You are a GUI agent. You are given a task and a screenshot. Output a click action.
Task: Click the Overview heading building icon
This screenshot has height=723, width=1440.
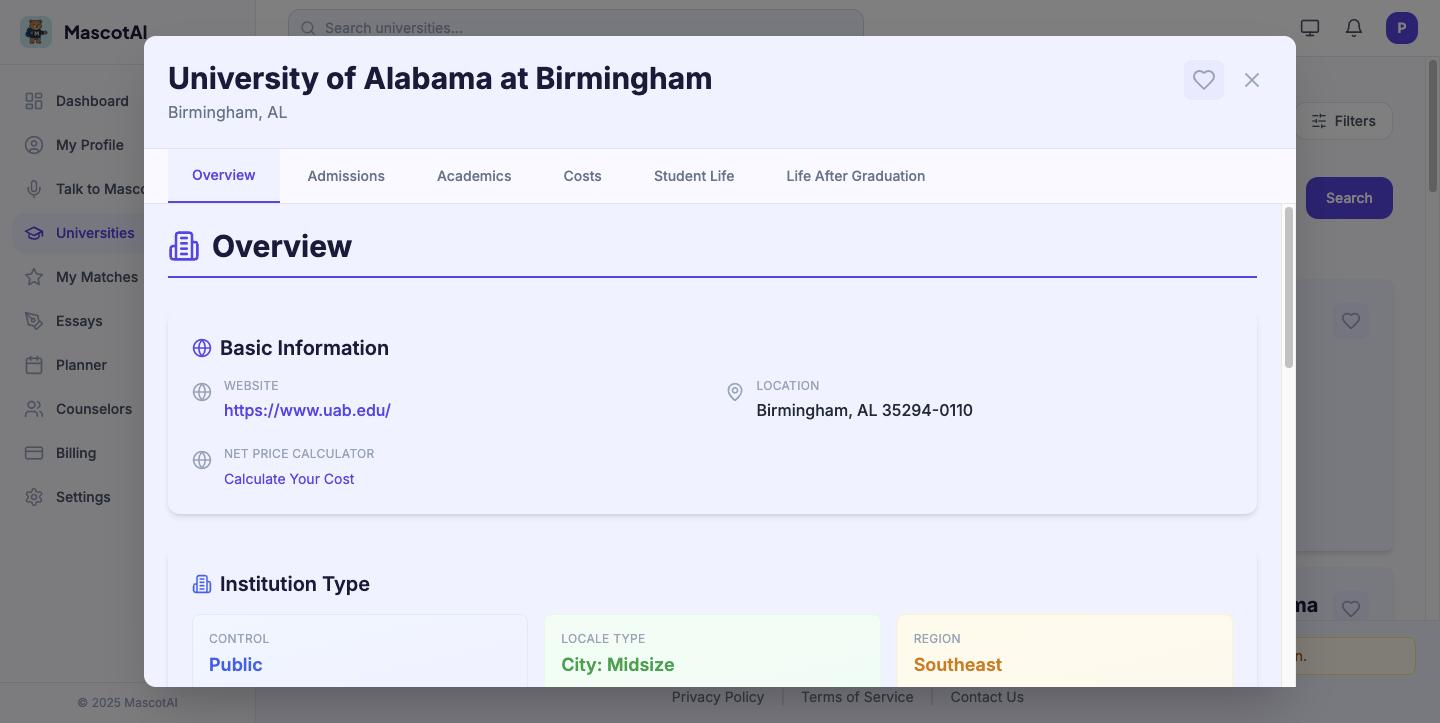click(184, 246)
